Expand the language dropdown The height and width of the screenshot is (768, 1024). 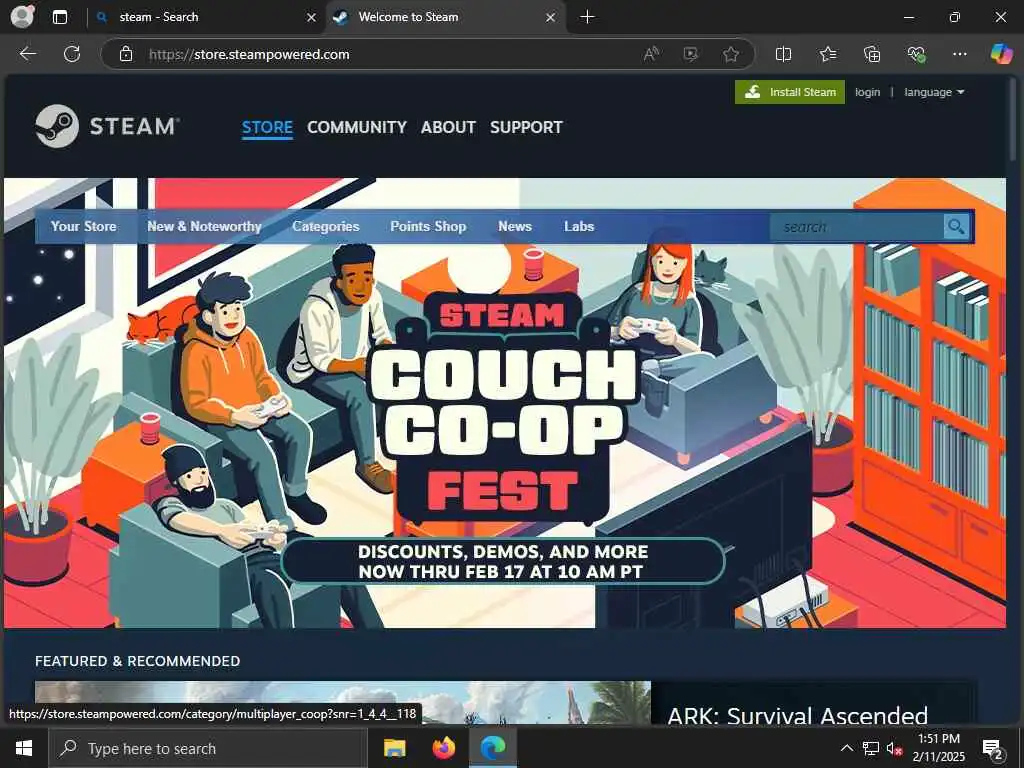pyautogui.click(x=934, y=92)
